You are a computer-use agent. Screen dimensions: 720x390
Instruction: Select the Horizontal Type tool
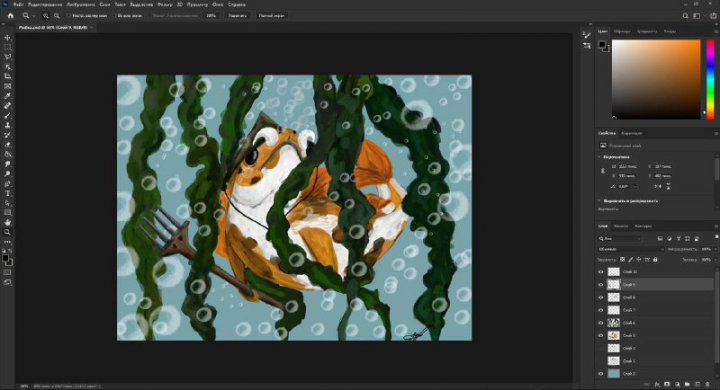point(7,193)
